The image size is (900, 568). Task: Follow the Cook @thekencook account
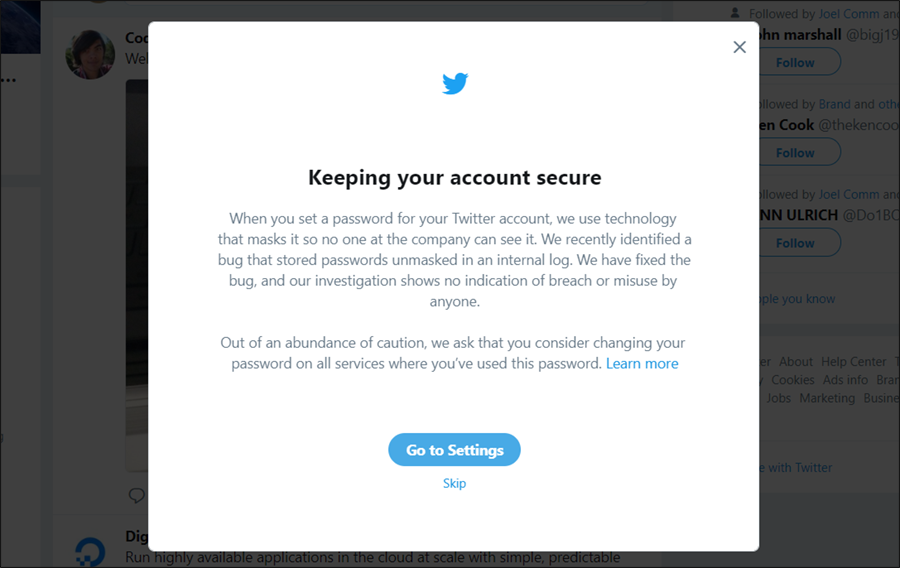click(x=795, y=152)
